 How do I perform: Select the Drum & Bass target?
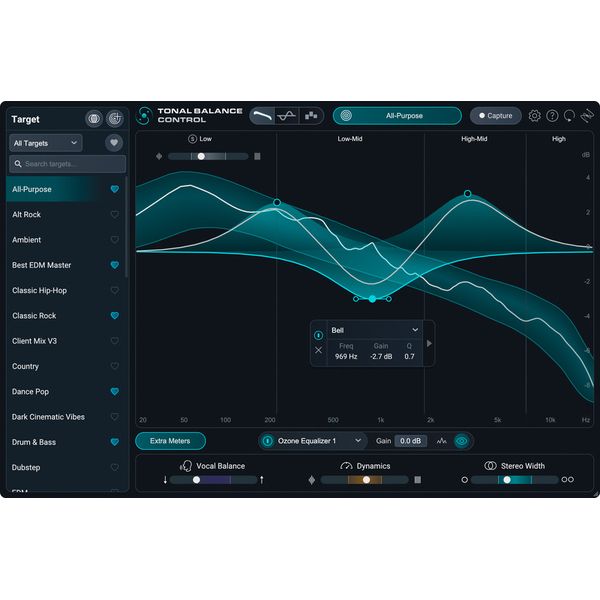(x=65, y=442)
